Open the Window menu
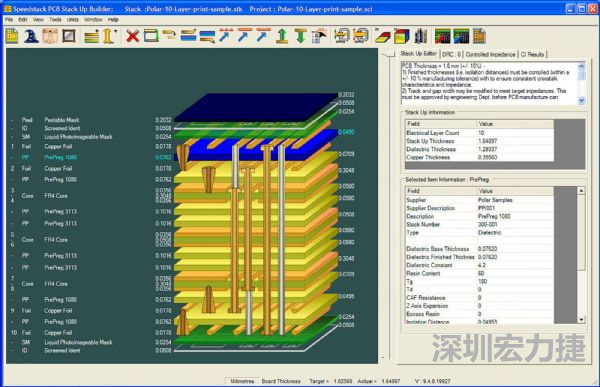 point(93,20)
